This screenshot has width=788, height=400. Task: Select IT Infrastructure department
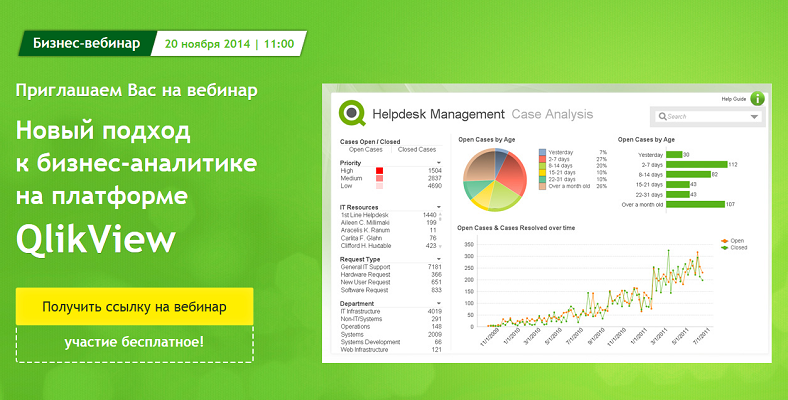[x=391, y=312]
